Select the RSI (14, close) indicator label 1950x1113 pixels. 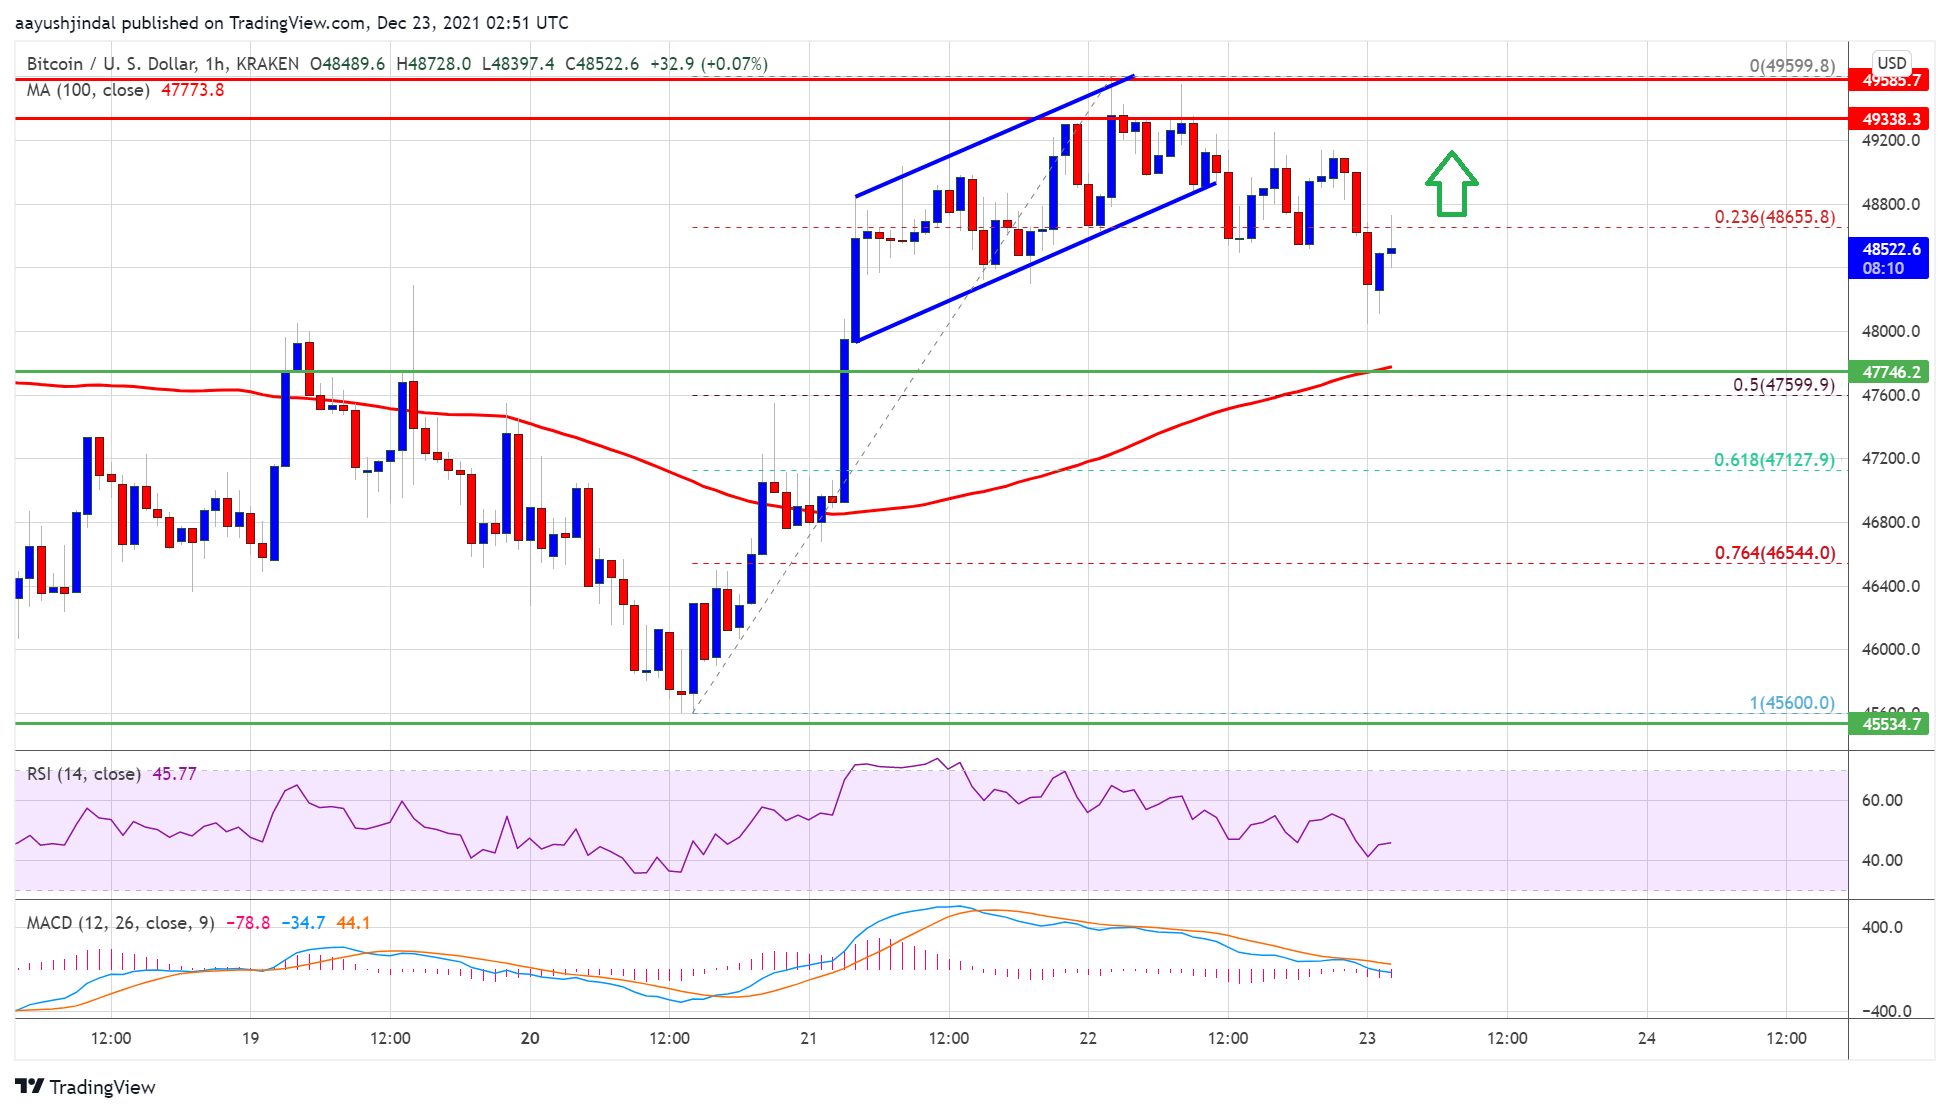[84, 774]
